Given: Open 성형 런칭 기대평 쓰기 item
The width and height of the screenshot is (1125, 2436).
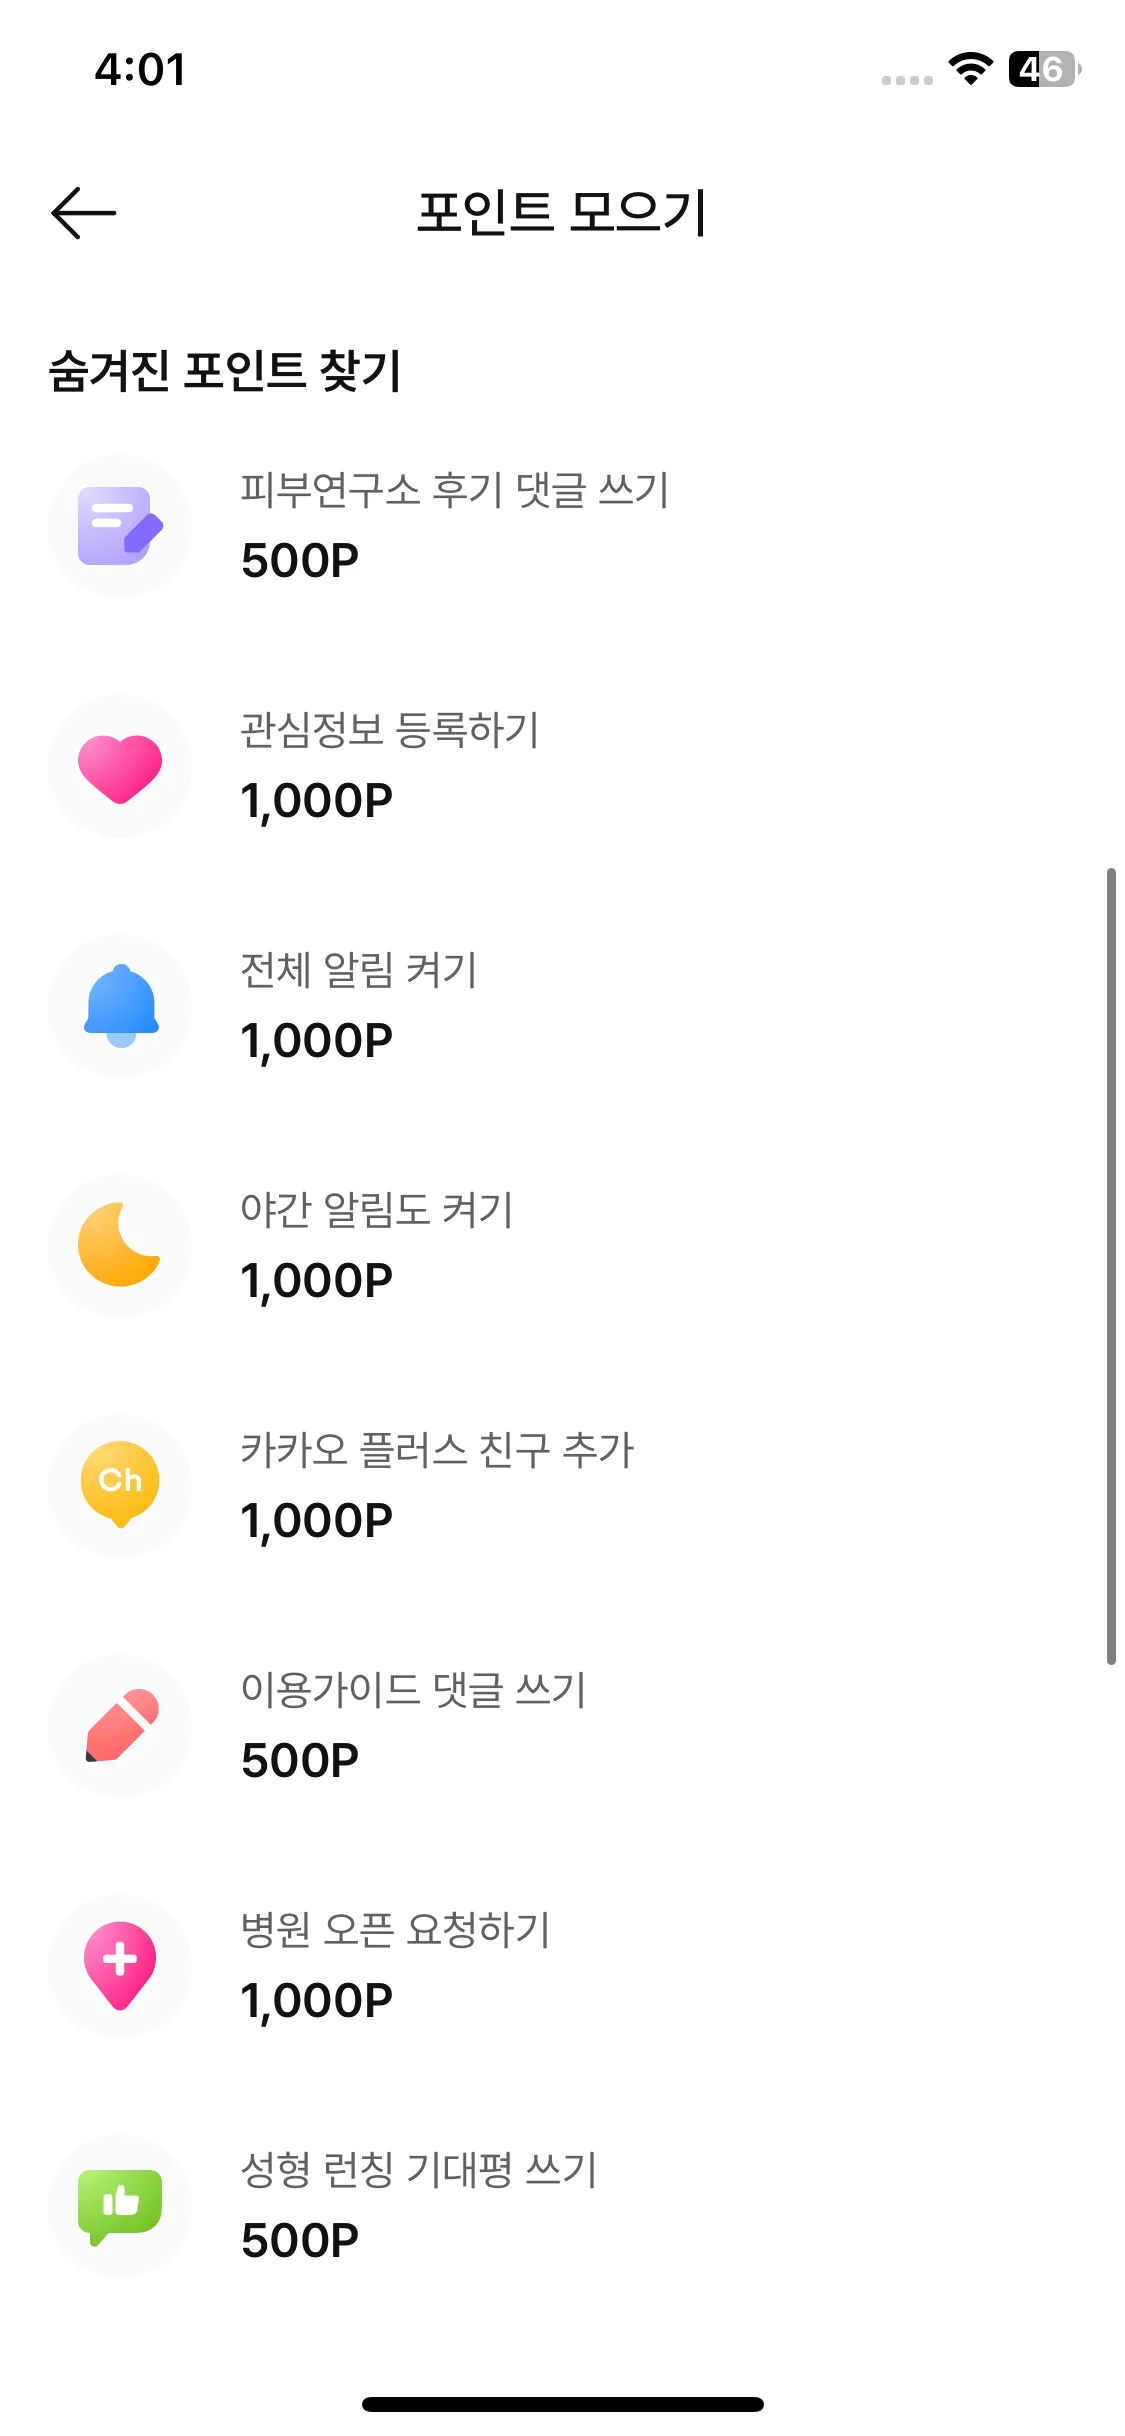Looking at the screenshot, I should pos(562,2206).
